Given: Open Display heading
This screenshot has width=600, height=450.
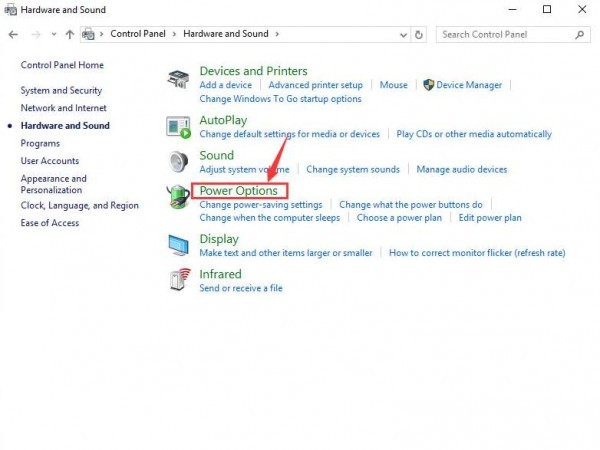Looking at the screenshot, I should (x=219, y=239).
